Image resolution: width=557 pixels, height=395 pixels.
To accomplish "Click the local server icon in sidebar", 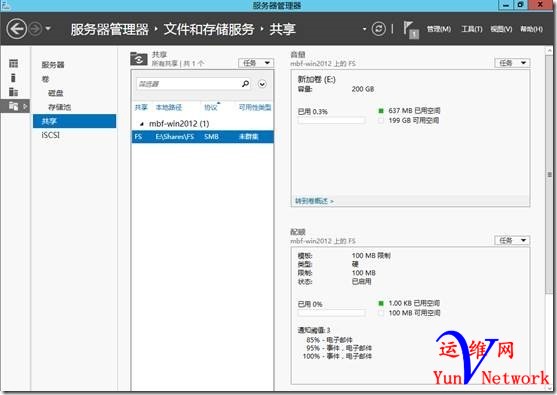I will (13, 77).
